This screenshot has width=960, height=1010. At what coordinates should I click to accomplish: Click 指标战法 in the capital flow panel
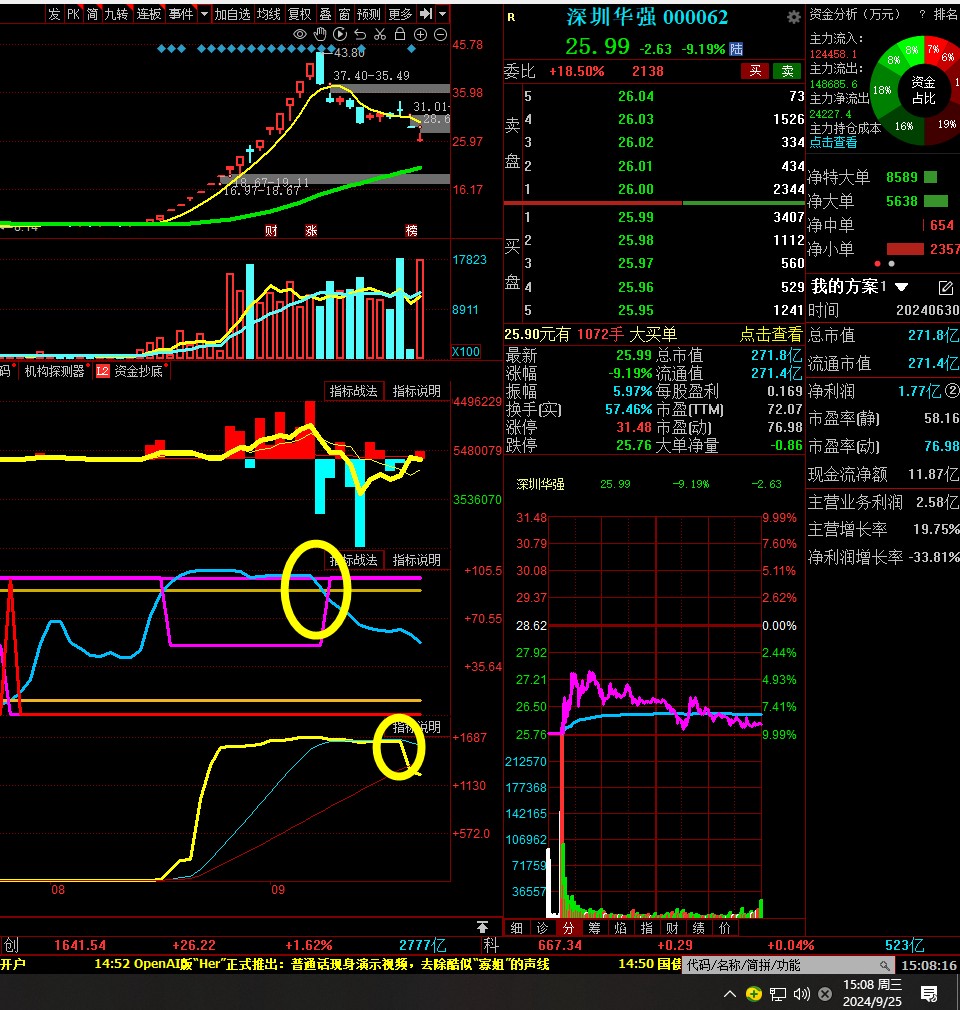[x=353, y=391]
